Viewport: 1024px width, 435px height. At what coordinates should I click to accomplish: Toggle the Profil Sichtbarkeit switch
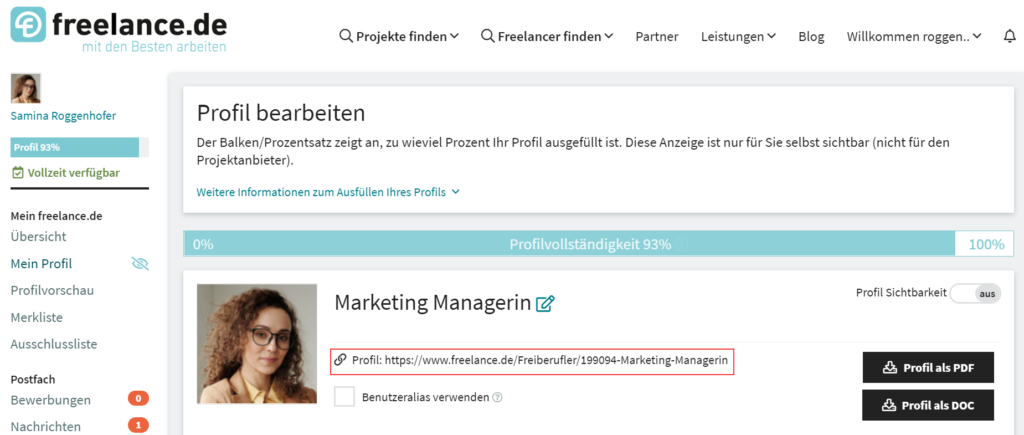(975, 293)
